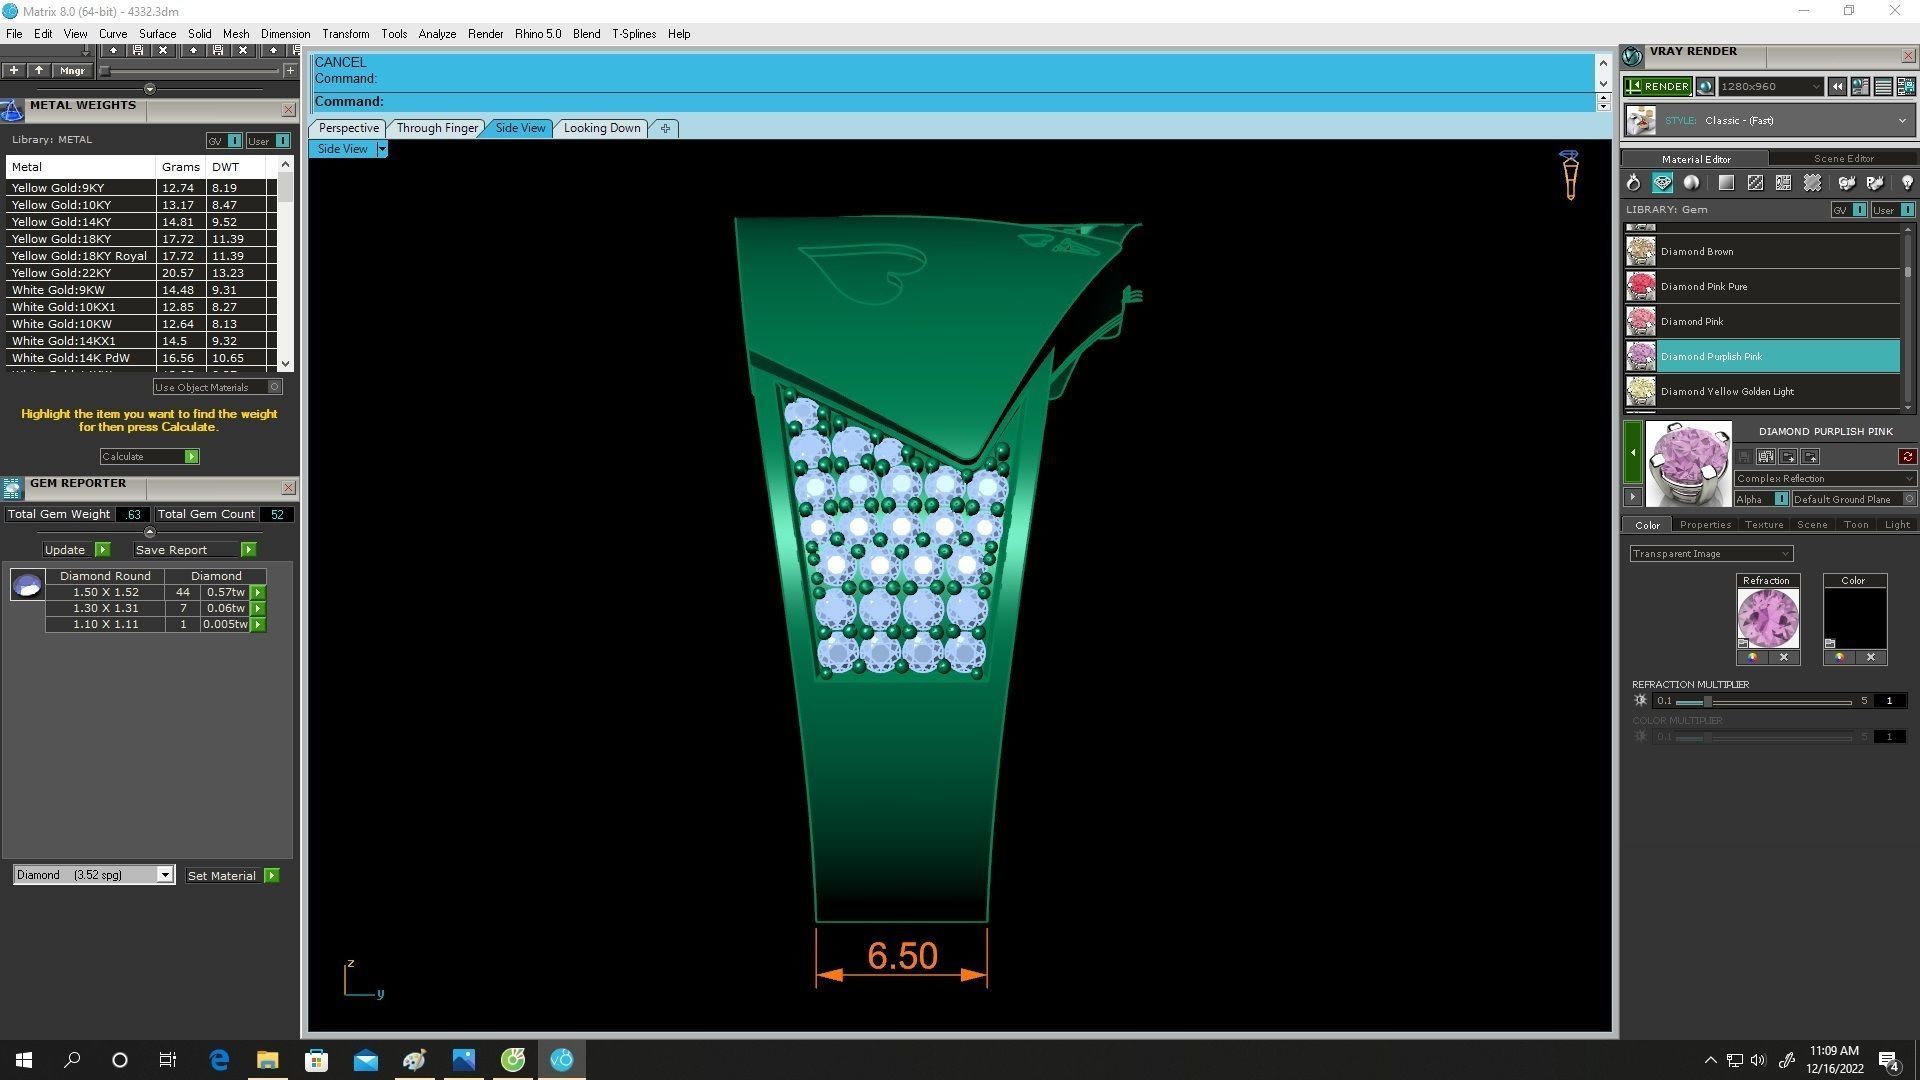This screenshot has height=1080, width=1920.
Task: Open the T-Splines menu
Action: [633, 34]
